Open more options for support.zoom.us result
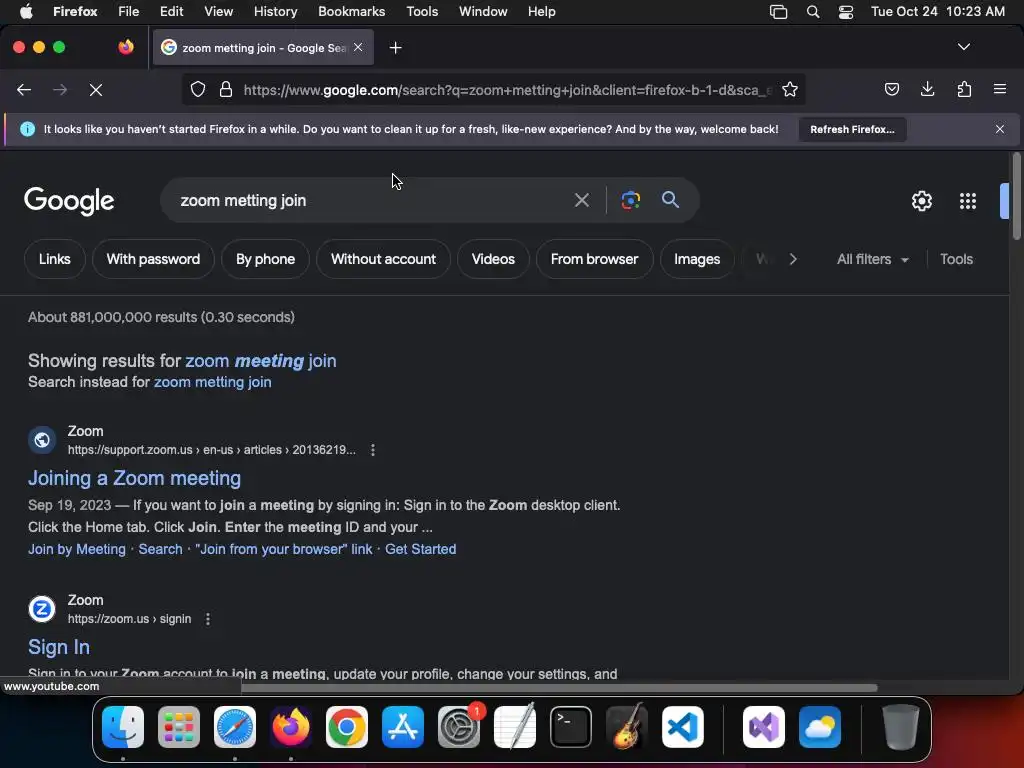1024x768 pixels. [372, 450]
